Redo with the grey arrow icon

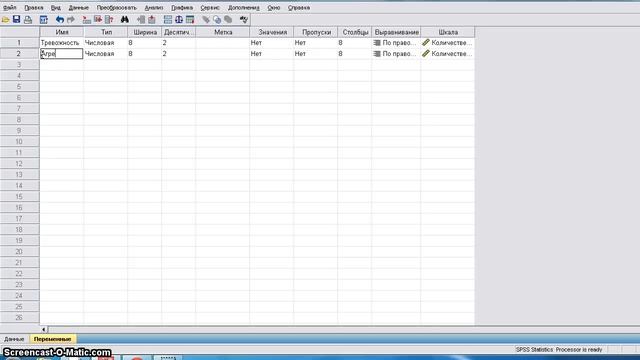[x=71, y=20]
